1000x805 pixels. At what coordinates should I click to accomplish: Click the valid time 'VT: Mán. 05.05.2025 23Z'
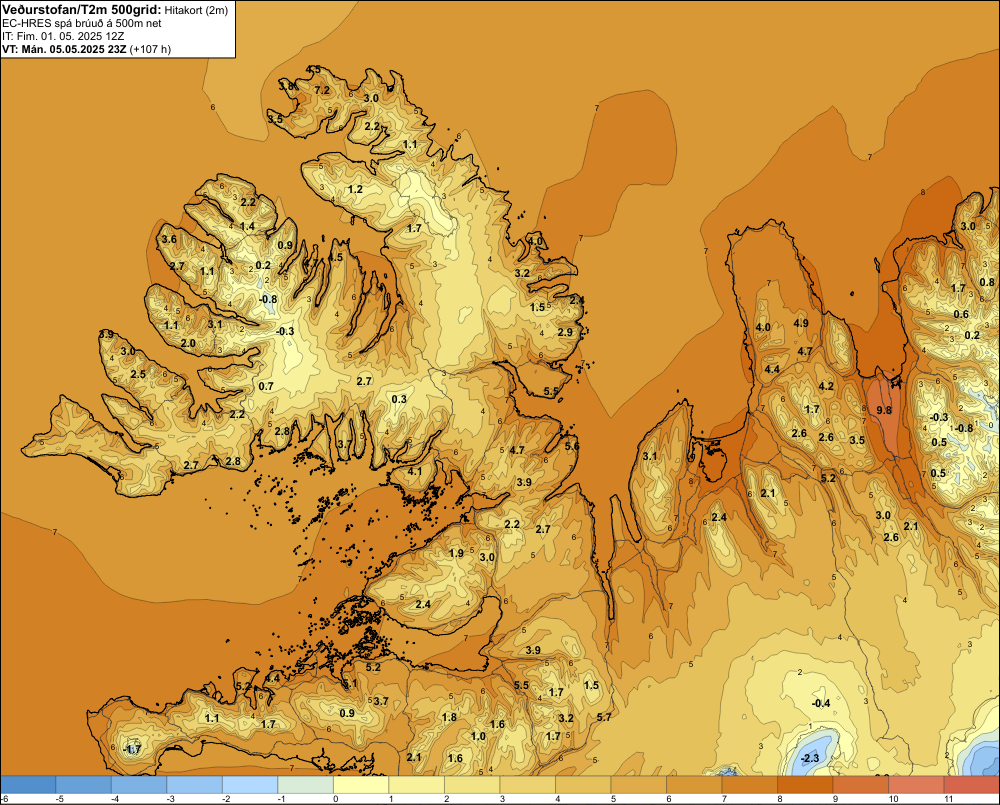64,49
